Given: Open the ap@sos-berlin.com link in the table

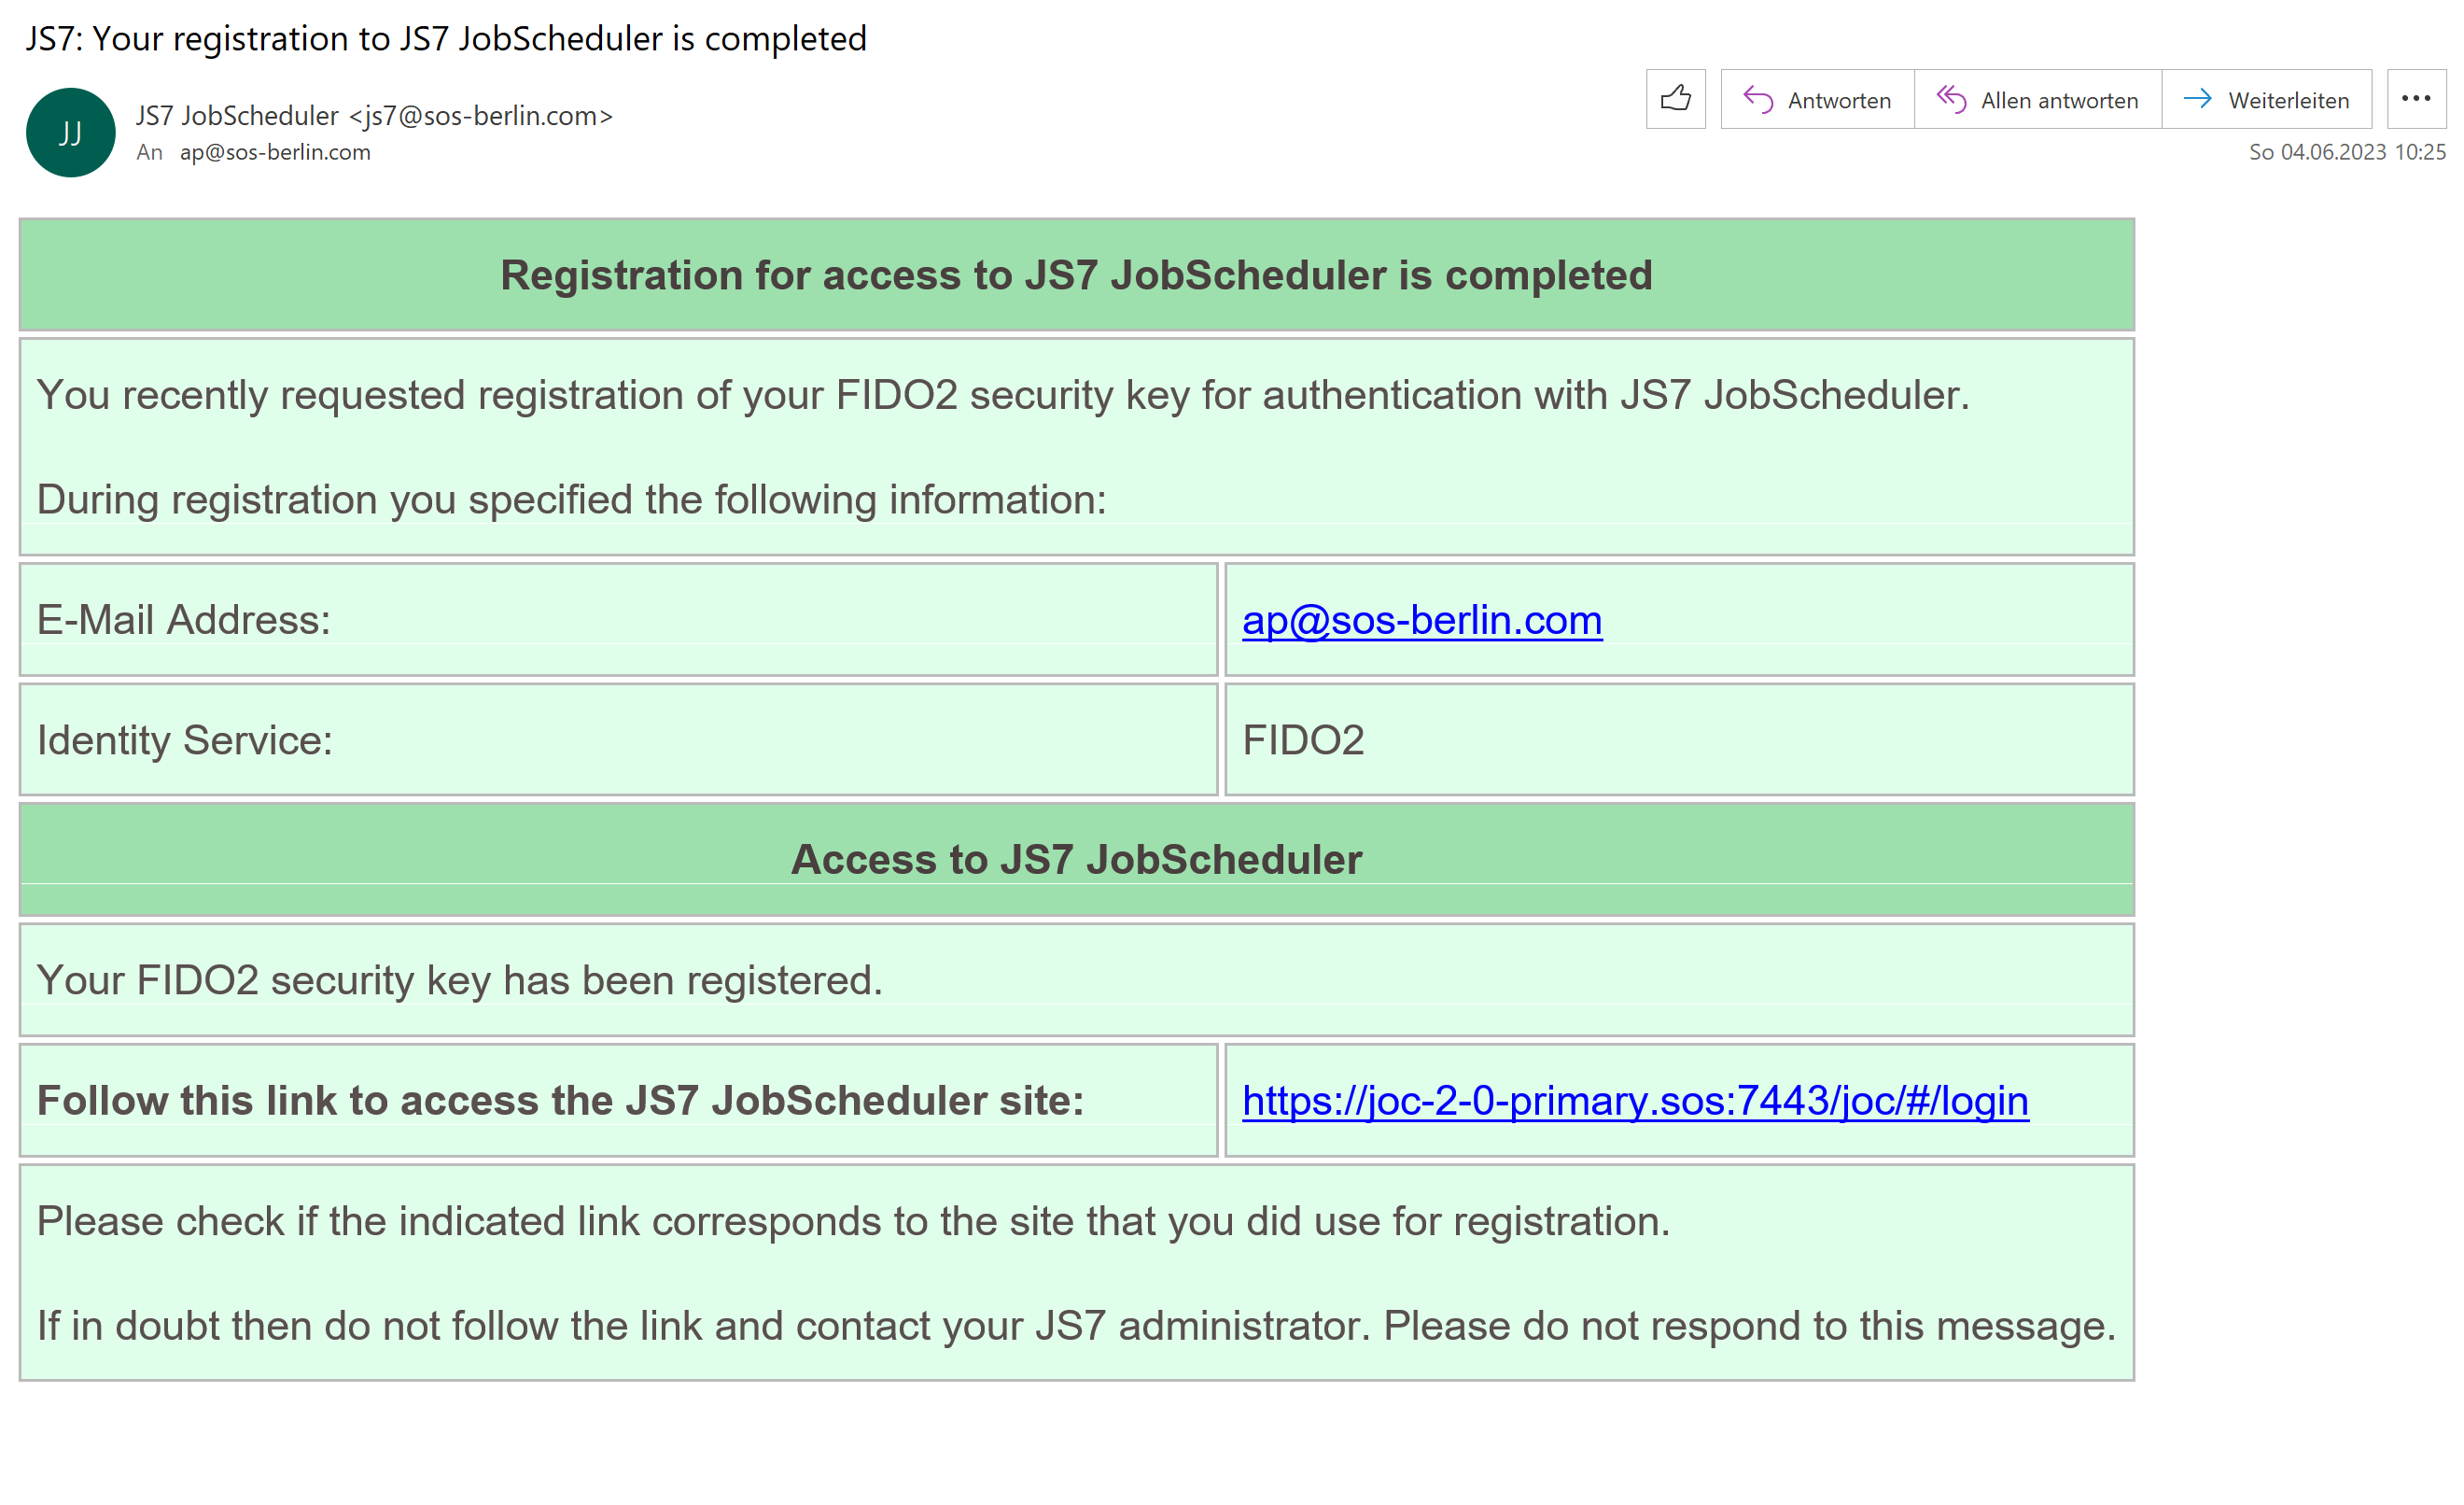Looking at the screenshot, I should (x=1422, y=620).
